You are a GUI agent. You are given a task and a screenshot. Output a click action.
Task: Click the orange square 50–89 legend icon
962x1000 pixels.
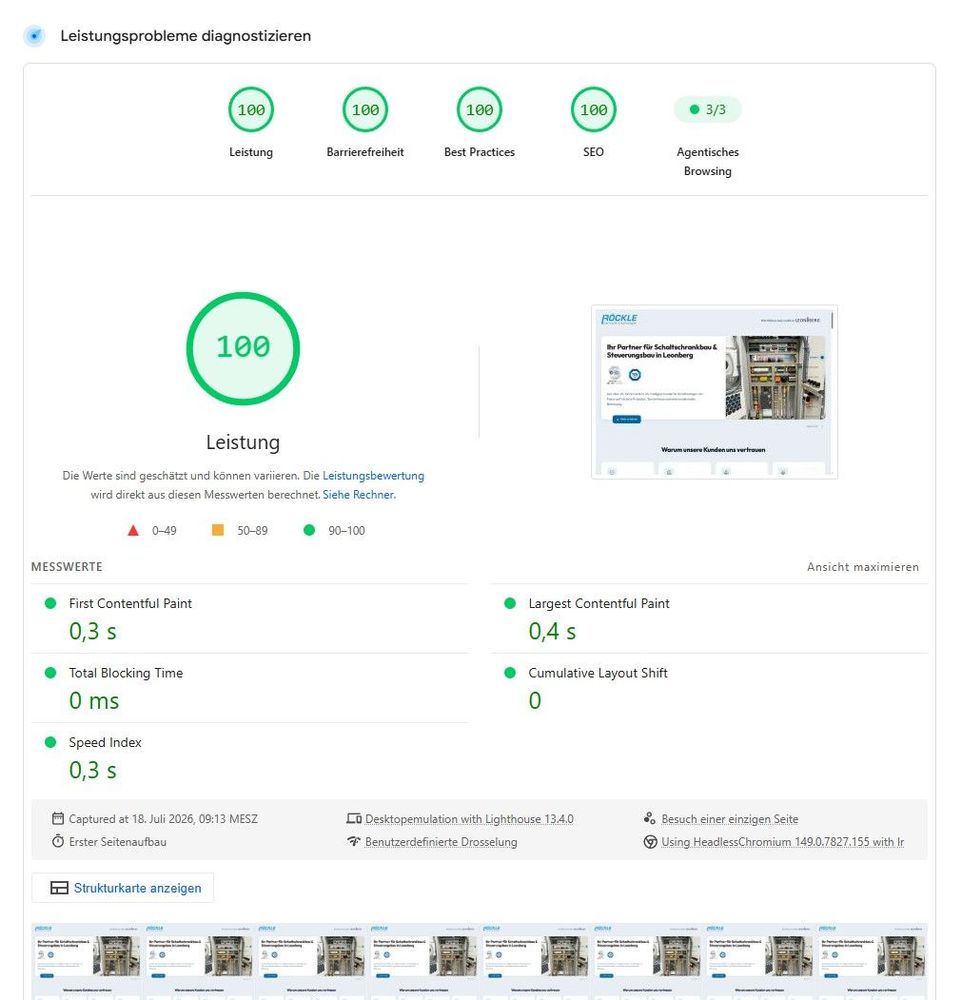click(x=218, y=530)
